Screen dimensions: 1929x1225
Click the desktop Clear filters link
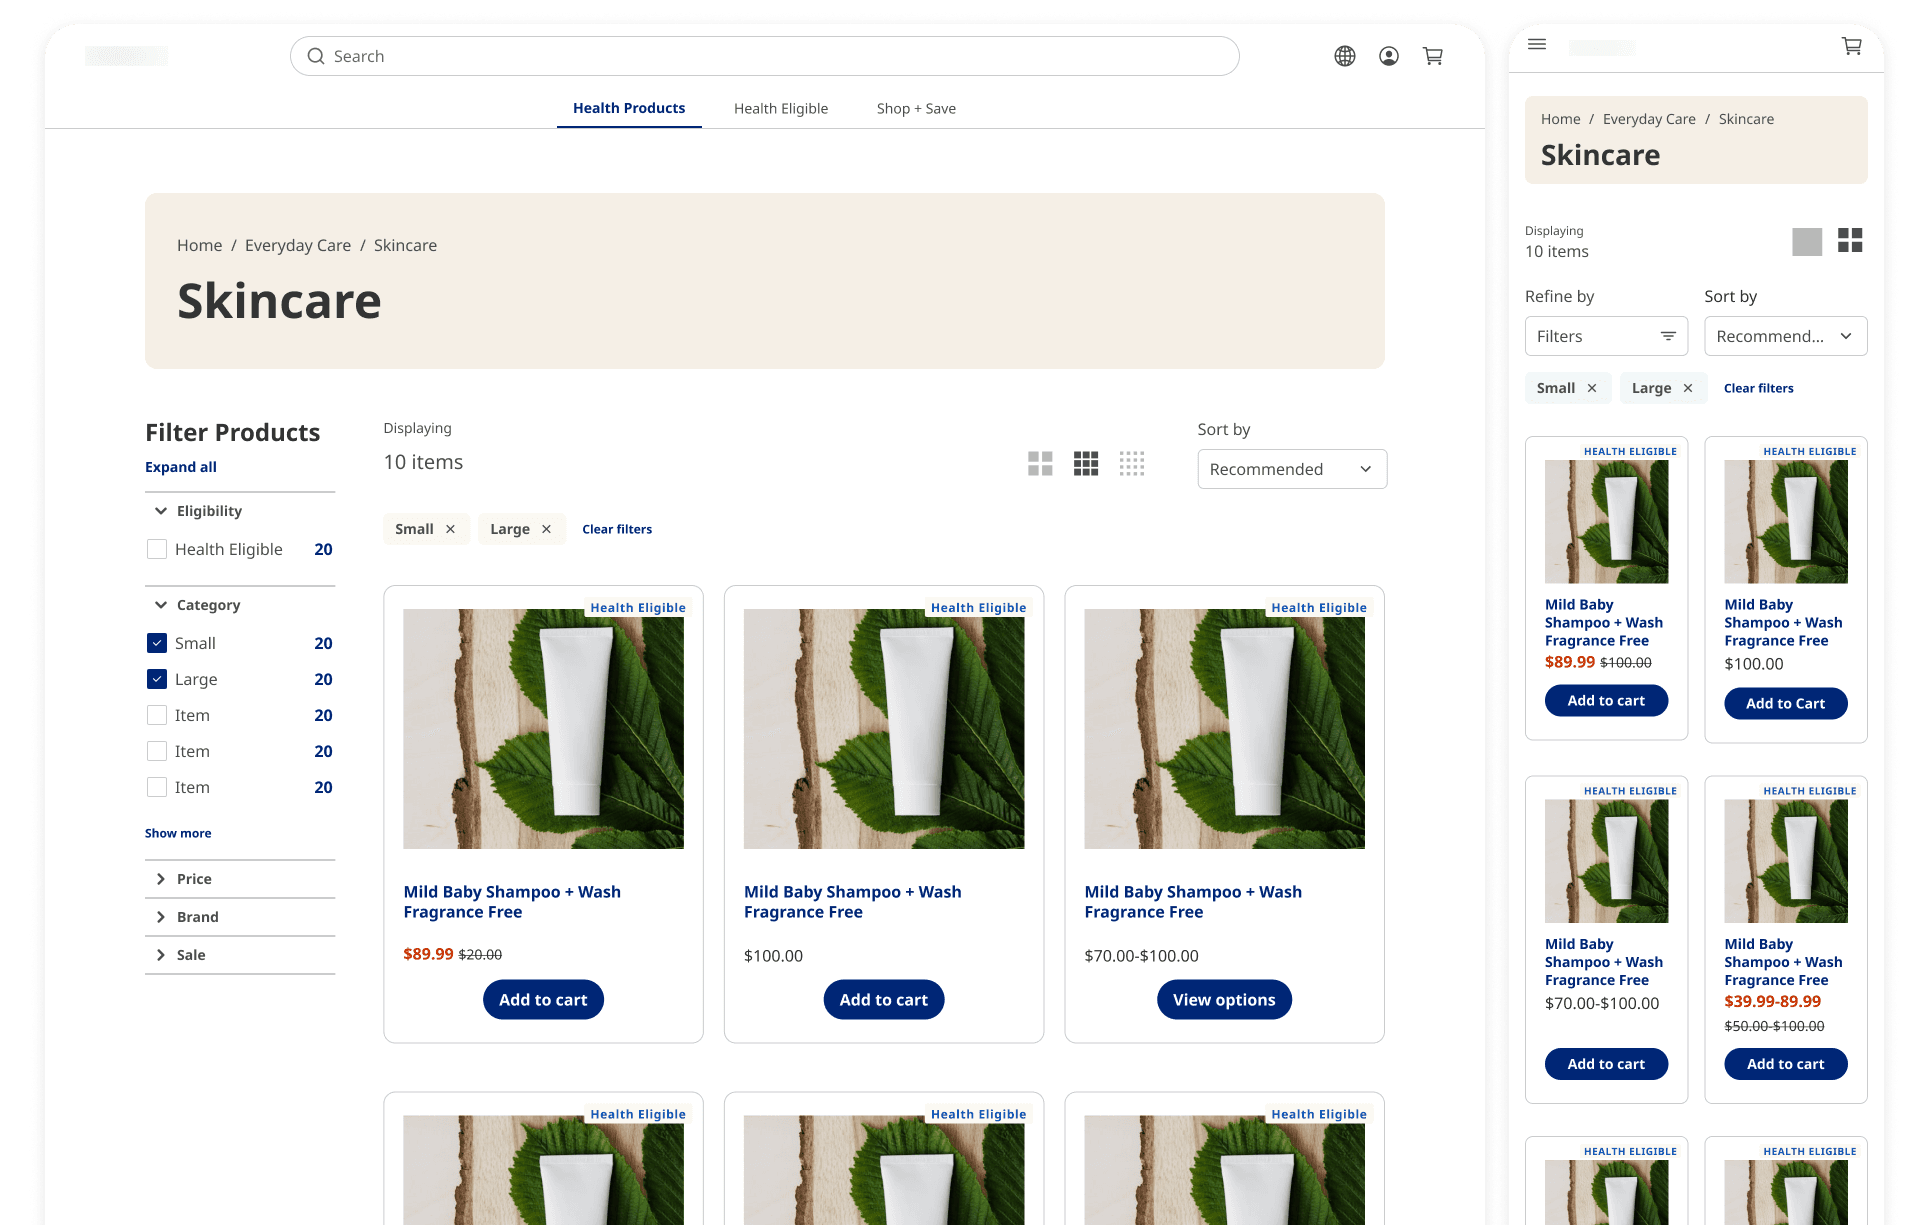(x=616, y=529)
